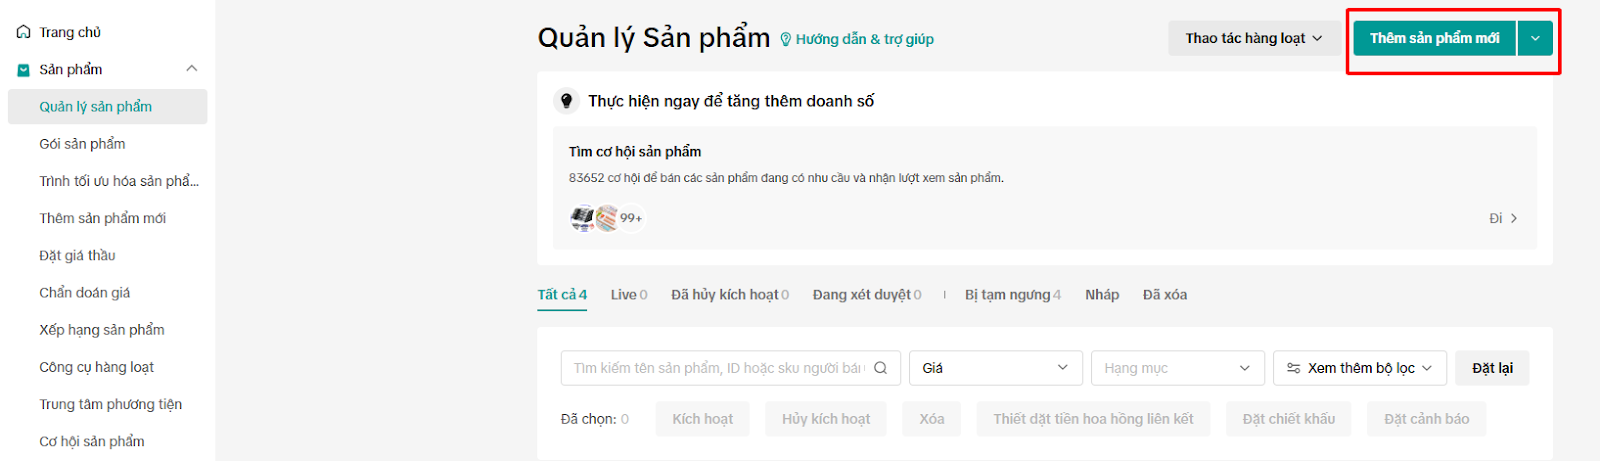Expand the arrow beside Thêm sản phẩm mới
Screen dimensions: 1600x461
coord(1535,38)
